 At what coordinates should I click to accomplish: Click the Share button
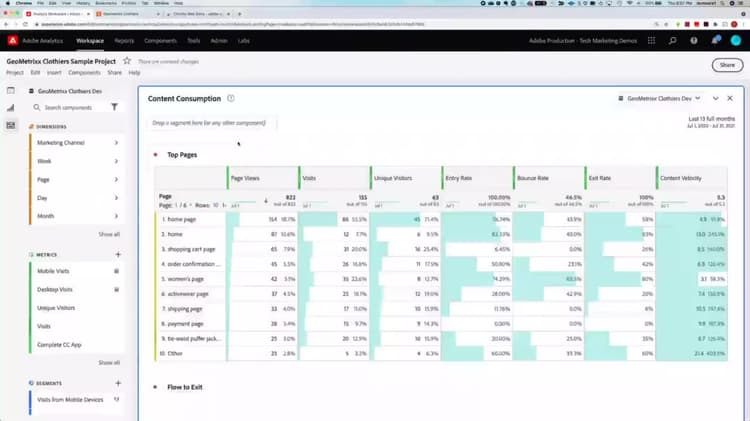[x=727, y=65]
